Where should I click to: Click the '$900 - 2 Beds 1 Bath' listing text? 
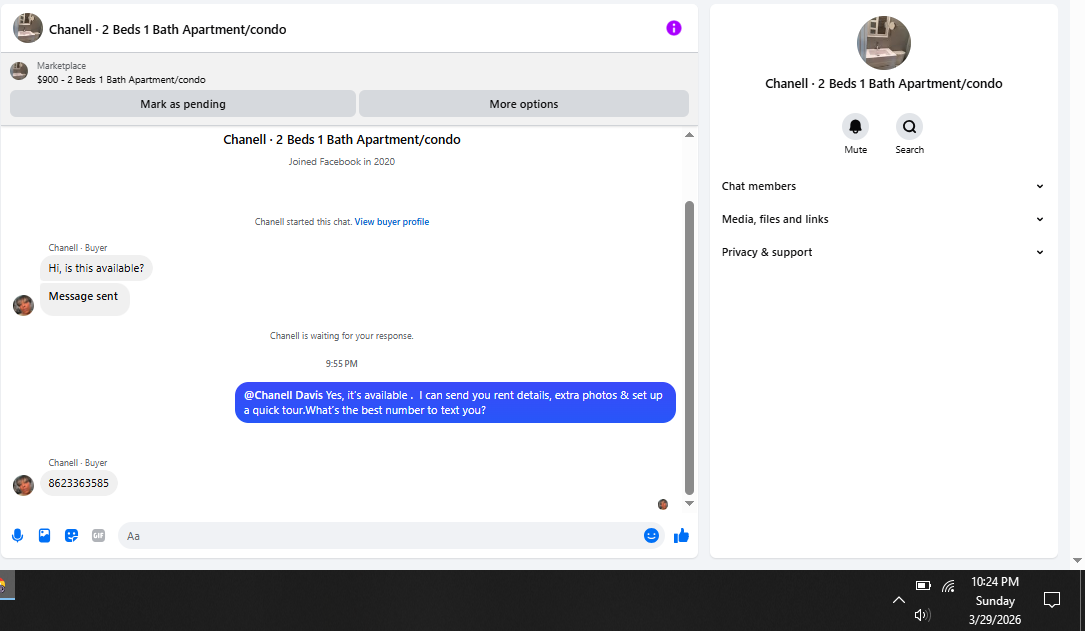tap(121, 80)
